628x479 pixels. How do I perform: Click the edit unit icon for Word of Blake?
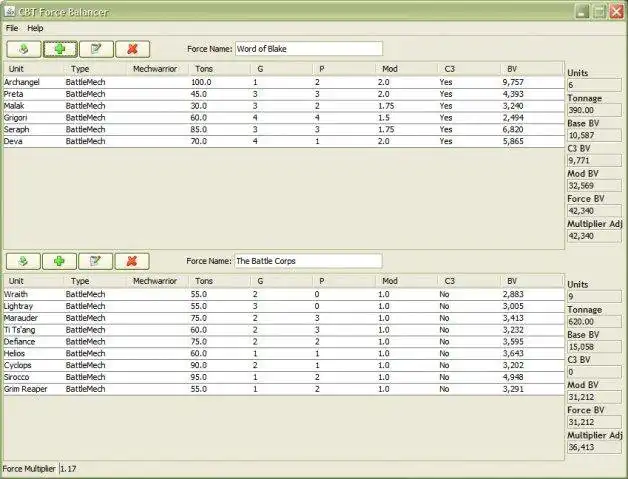[x=96, y=49]
